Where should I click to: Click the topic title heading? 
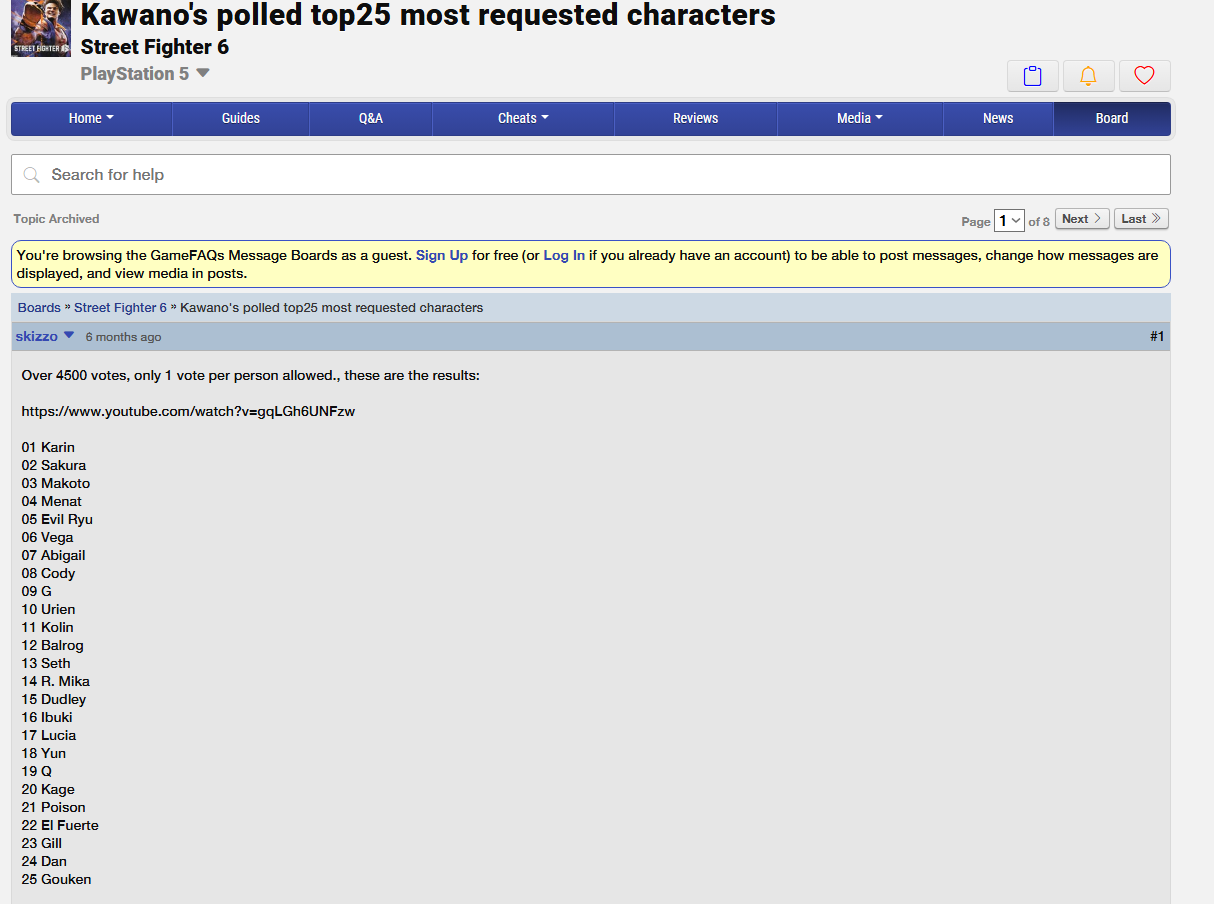(x=428, y=15)
